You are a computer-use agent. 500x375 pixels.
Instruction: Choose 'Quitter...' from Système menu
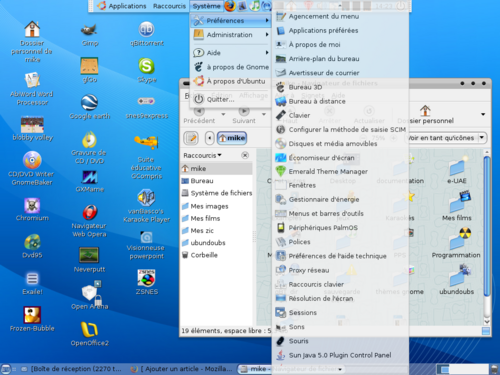coord(231,99)
